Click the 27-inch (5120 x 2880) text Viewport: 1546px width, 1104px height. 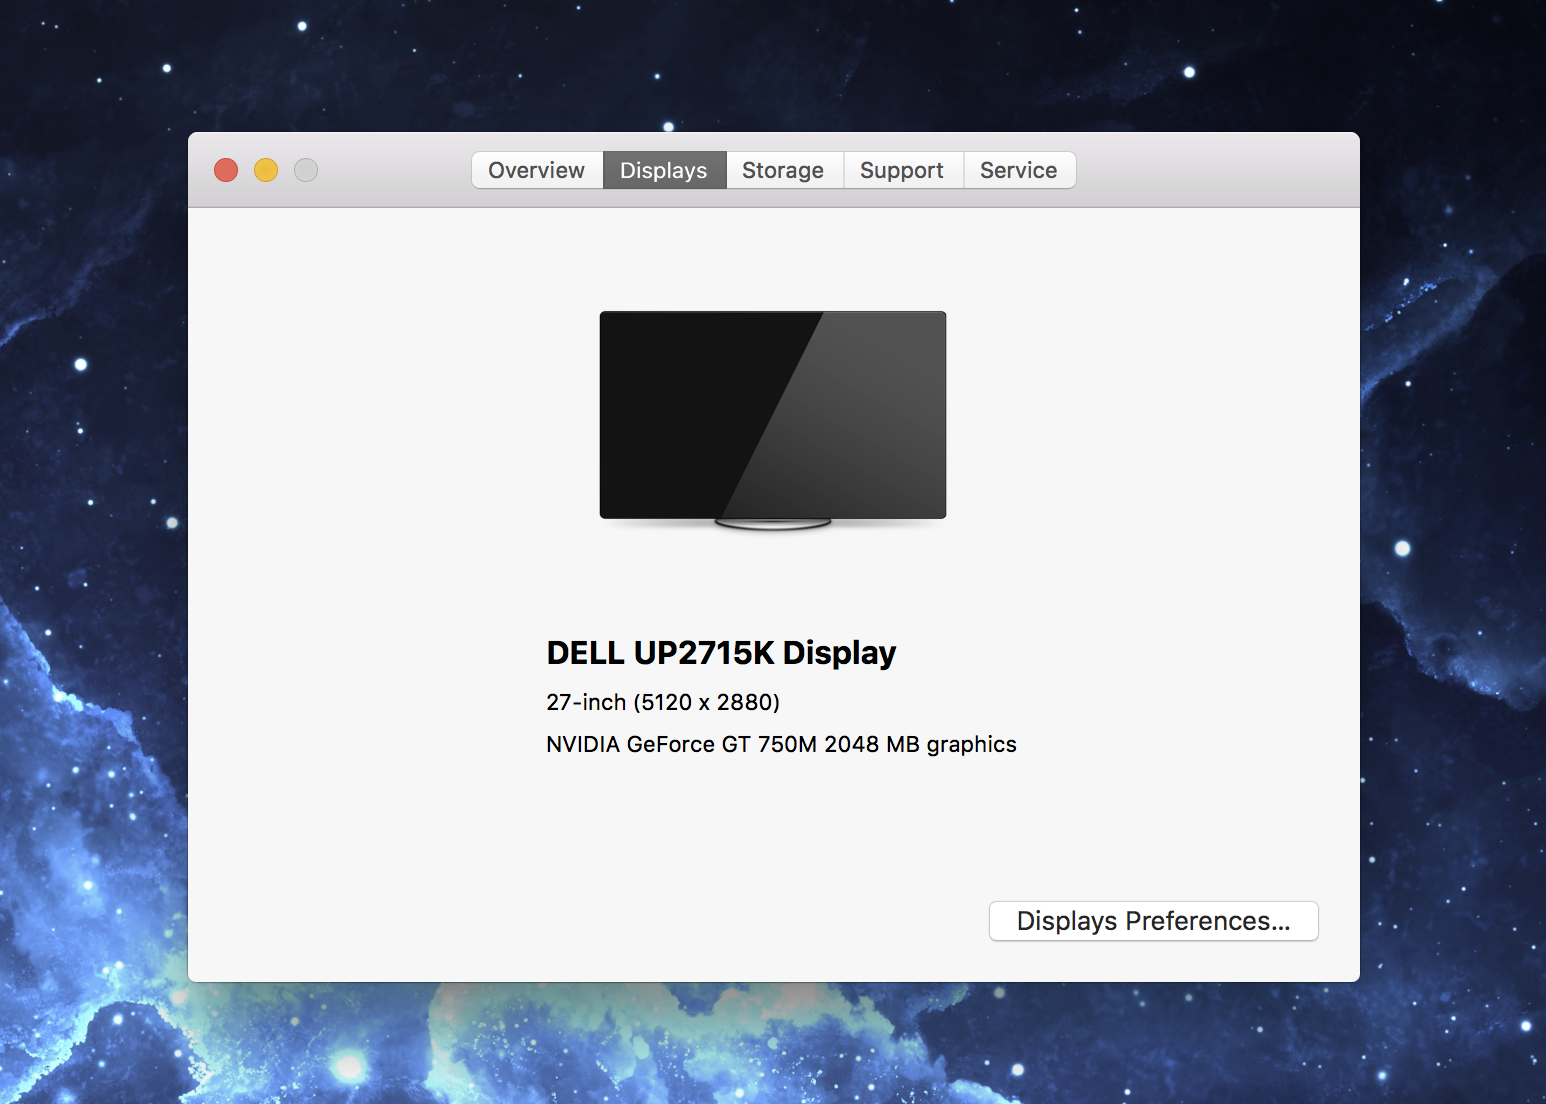click(x=663, y=702)
